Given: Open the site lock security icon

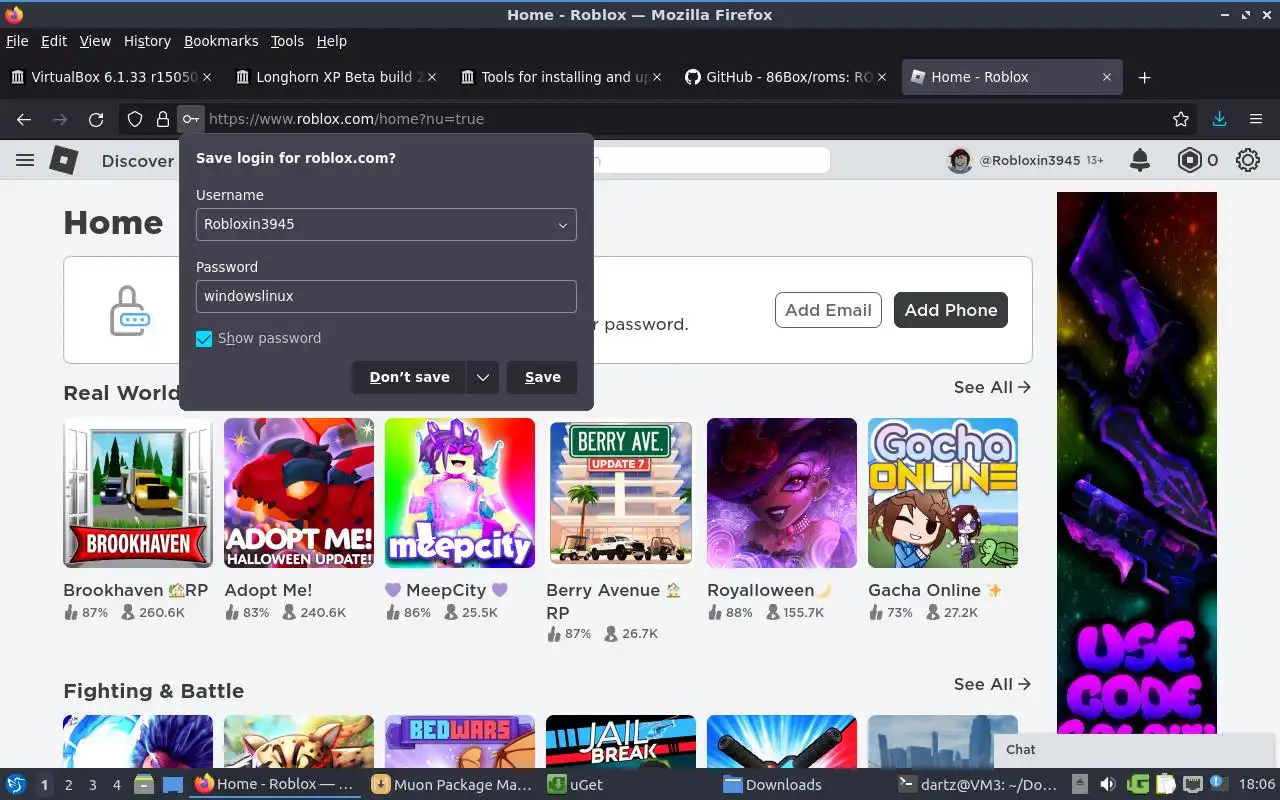Looking at the screenshot, I should tap(163, 119).
